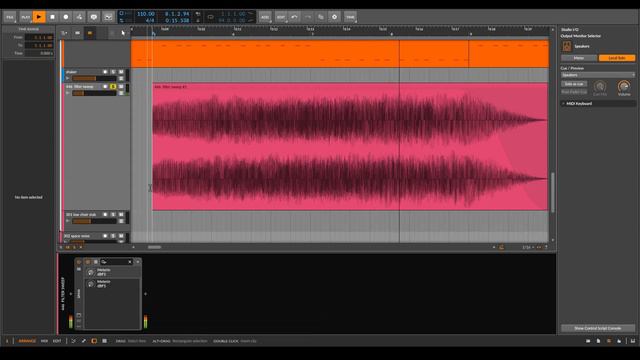Expand the low chair stab track arrow
Viewport: 640px width, 360px height.
(x=68, y=221)
